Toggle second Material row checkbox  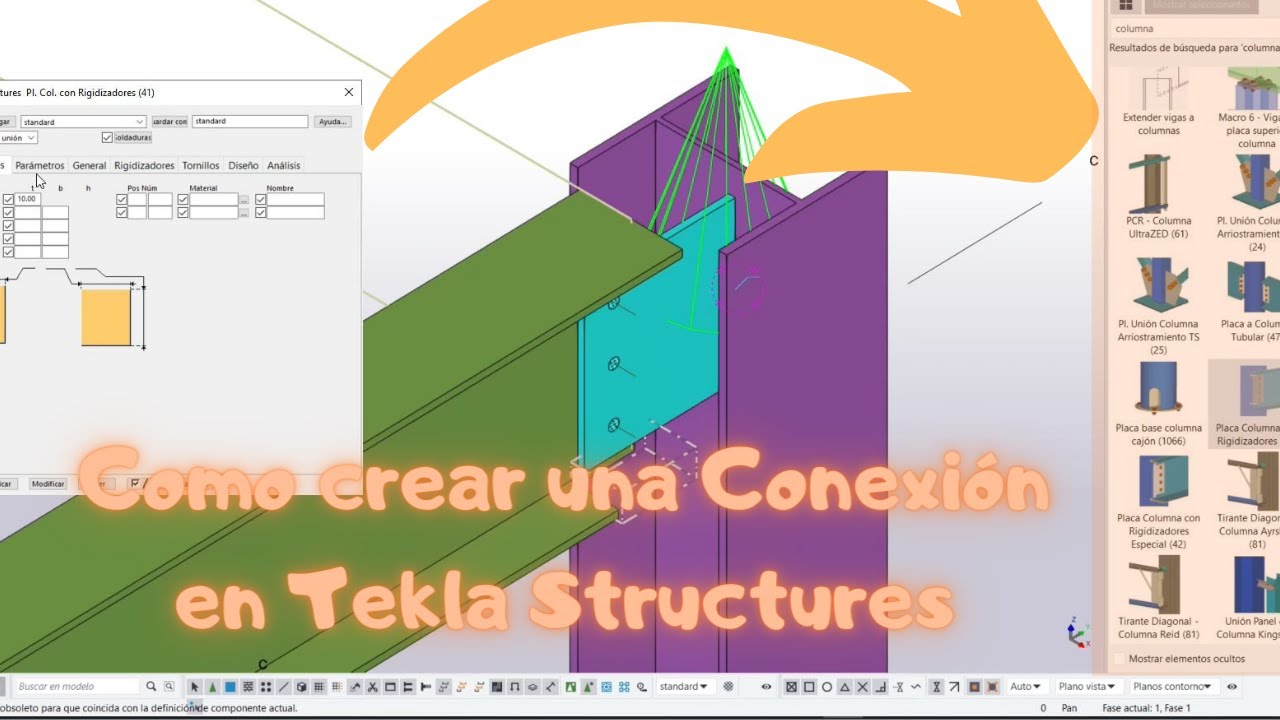pyautogui.click(x=183, y=213)
